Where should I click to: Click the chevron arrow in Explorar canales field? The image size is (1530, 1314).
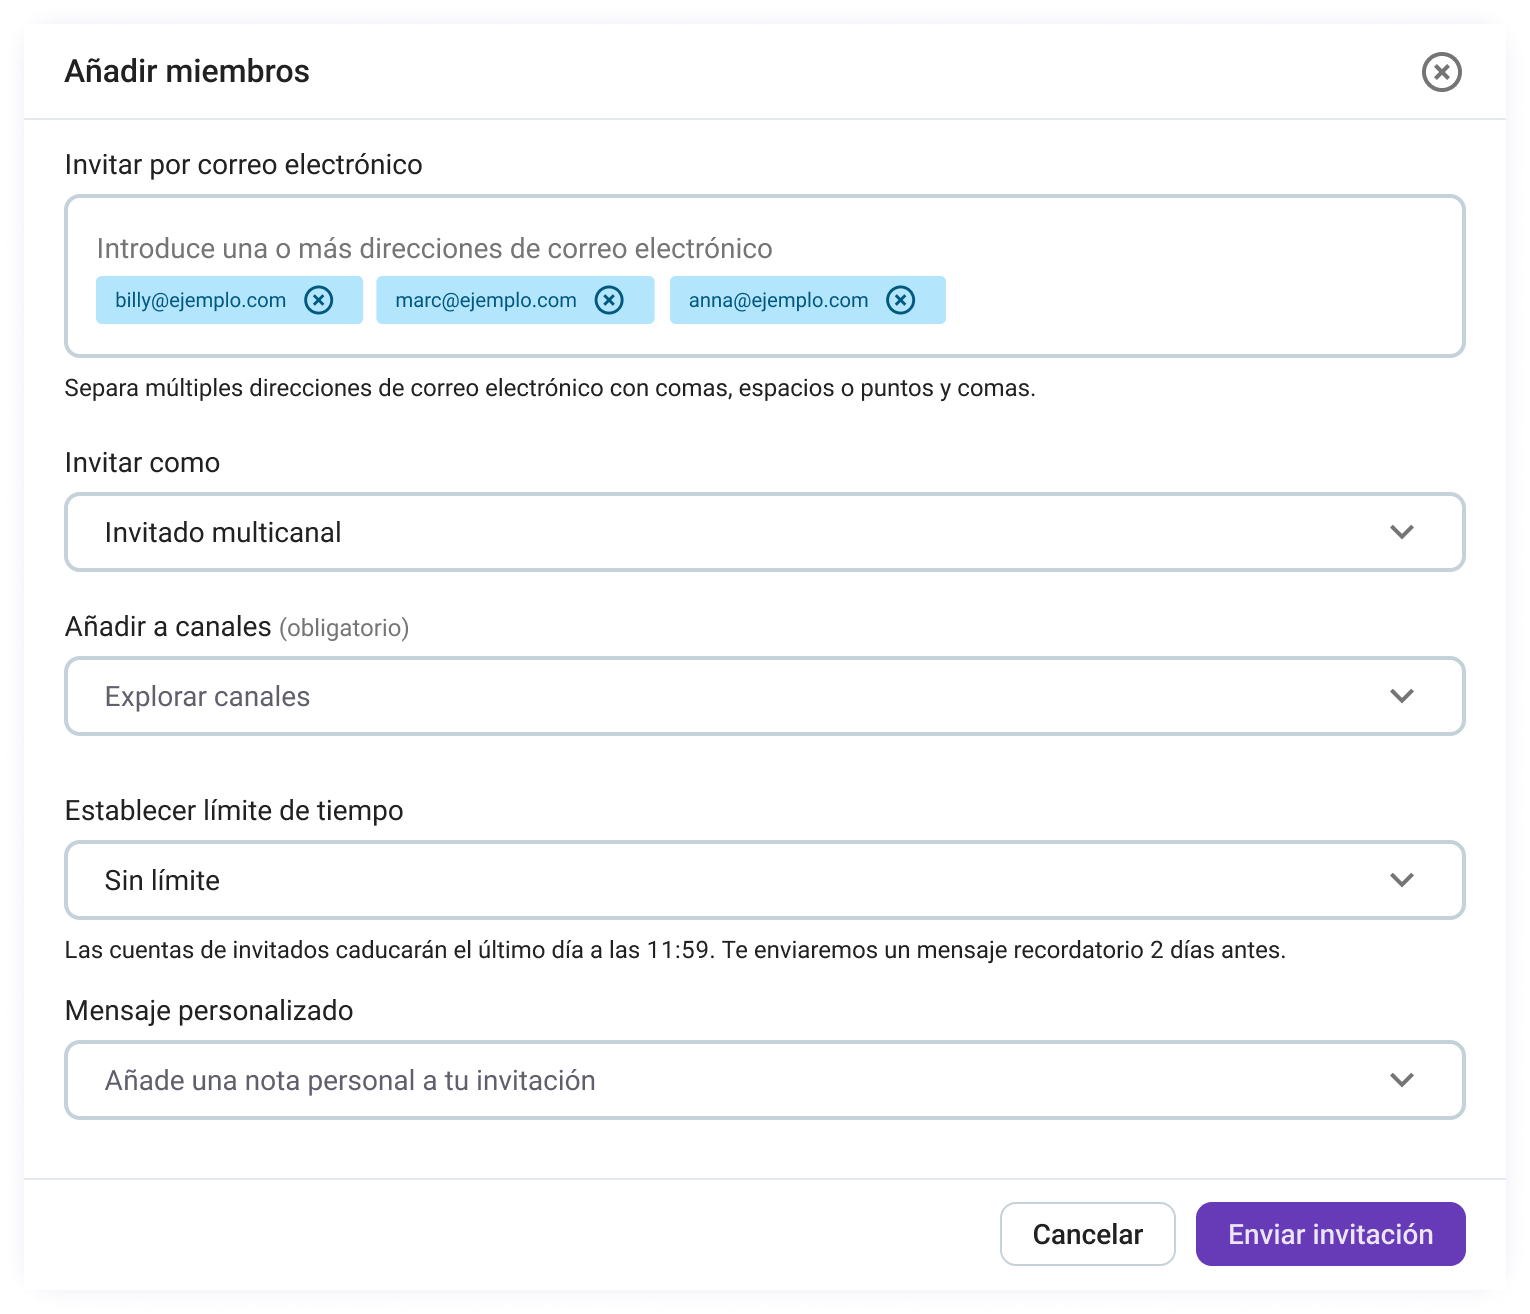(1402, 696)
